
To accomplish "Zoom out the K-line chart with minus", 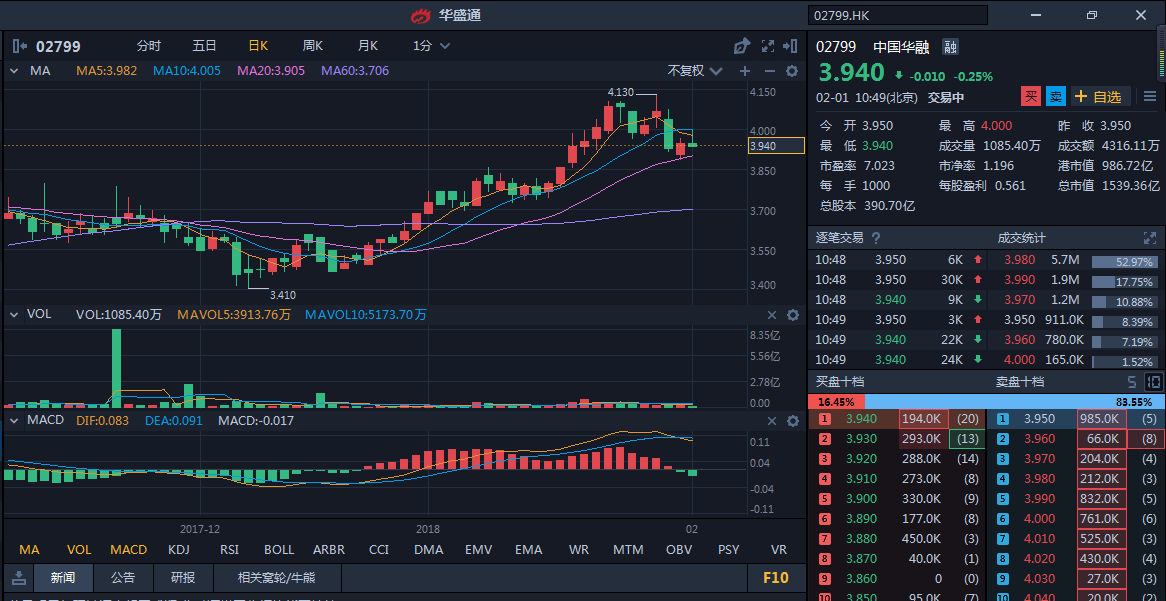I will tap(769, 71).
